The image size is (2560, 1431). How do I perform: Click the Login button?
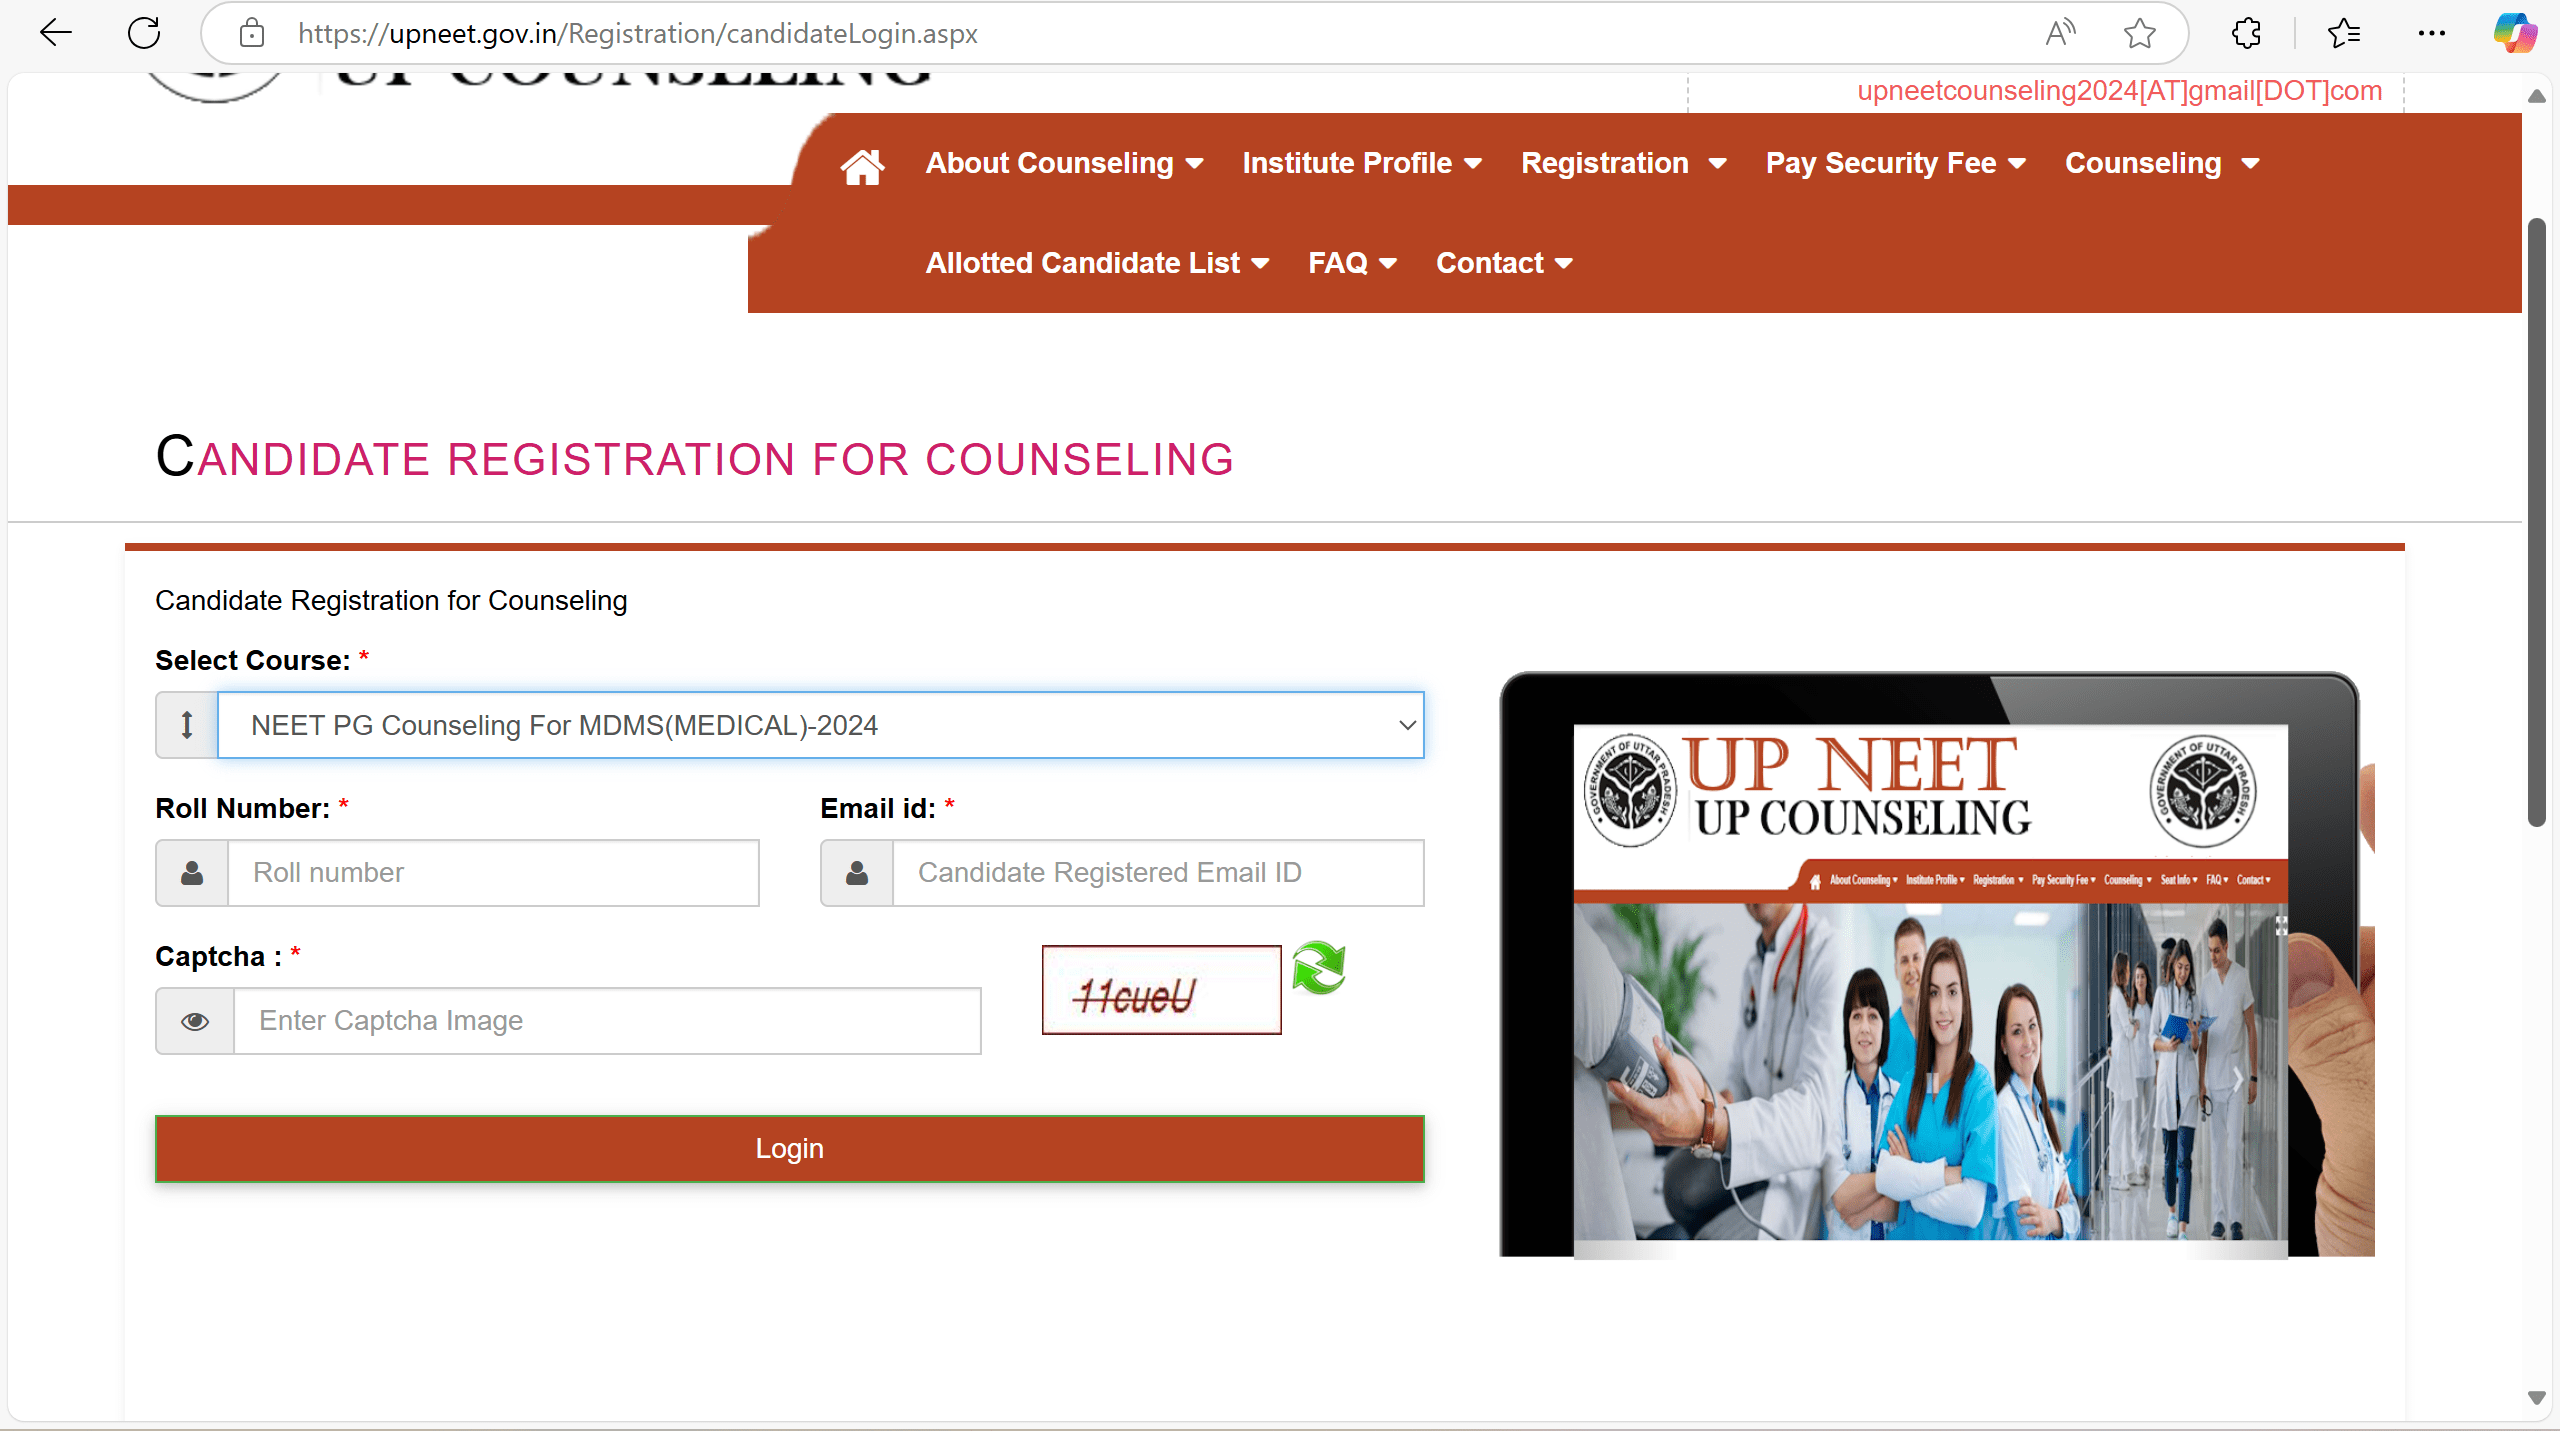788,1146
